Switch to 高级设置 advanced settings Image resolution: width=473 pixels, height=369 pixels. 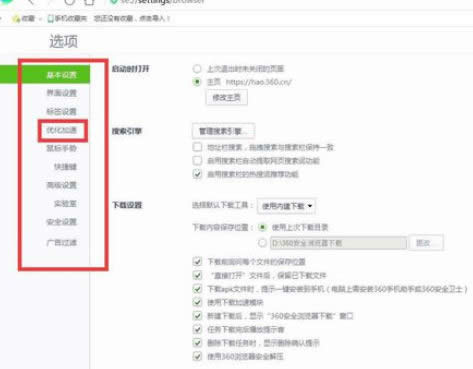click(61, 185)
